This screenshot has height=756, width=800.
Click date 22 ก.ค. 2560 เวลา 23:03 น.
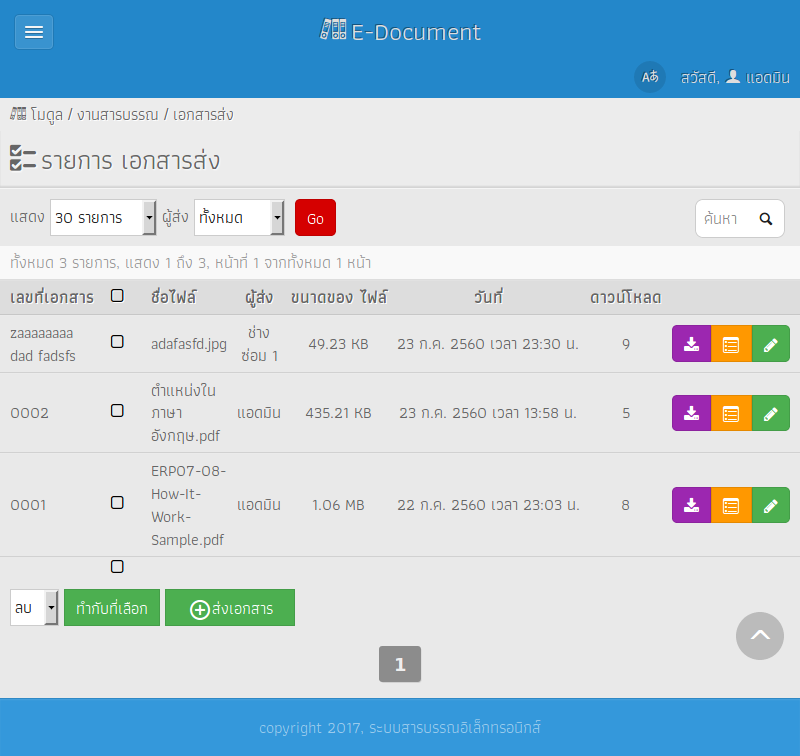pos(488,505)
